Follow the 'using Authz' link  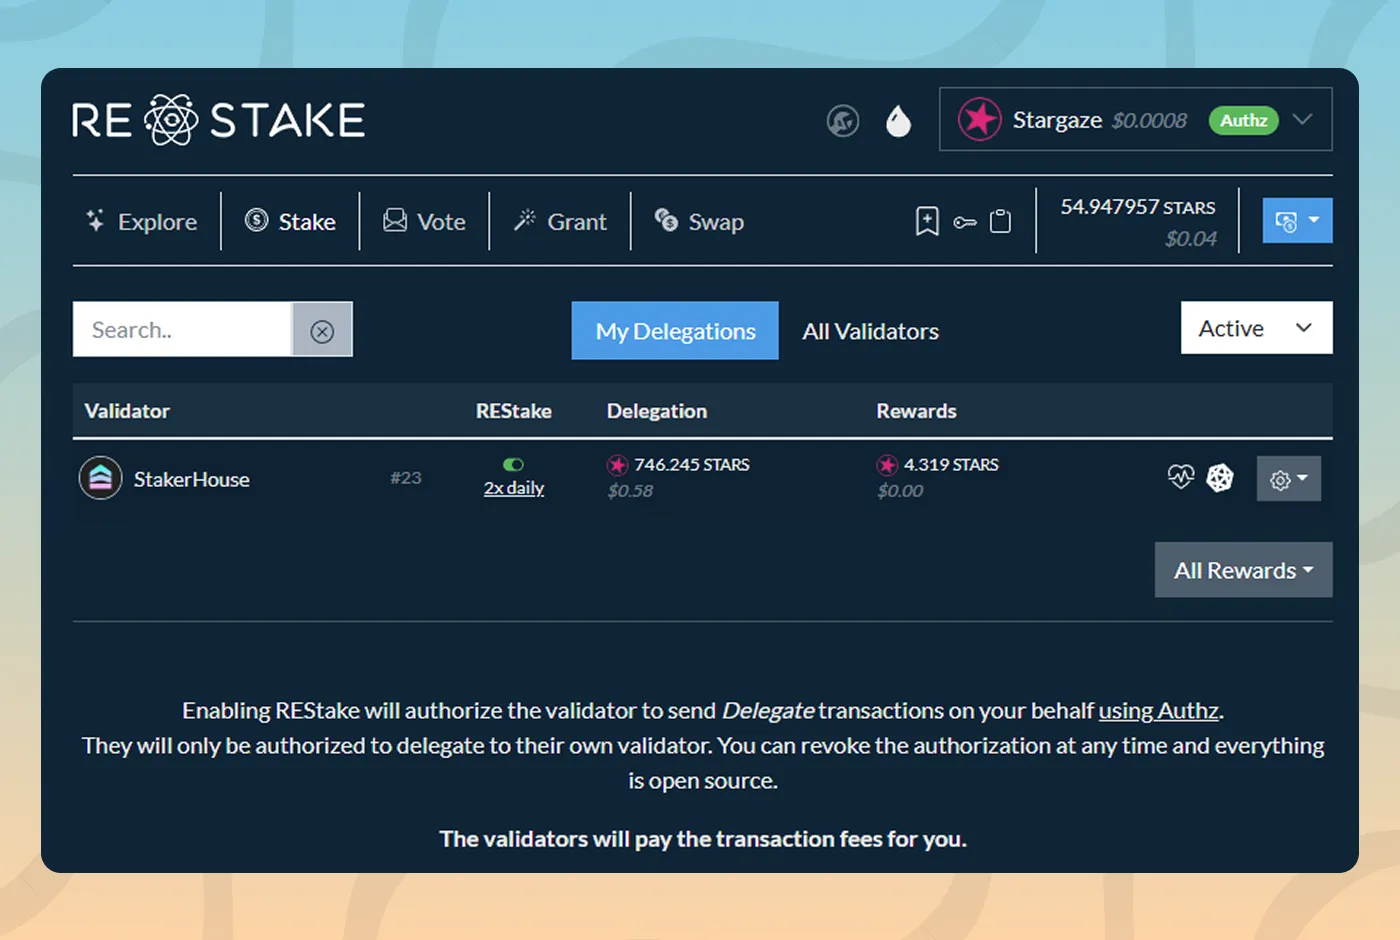click(x=1158, y=711)
